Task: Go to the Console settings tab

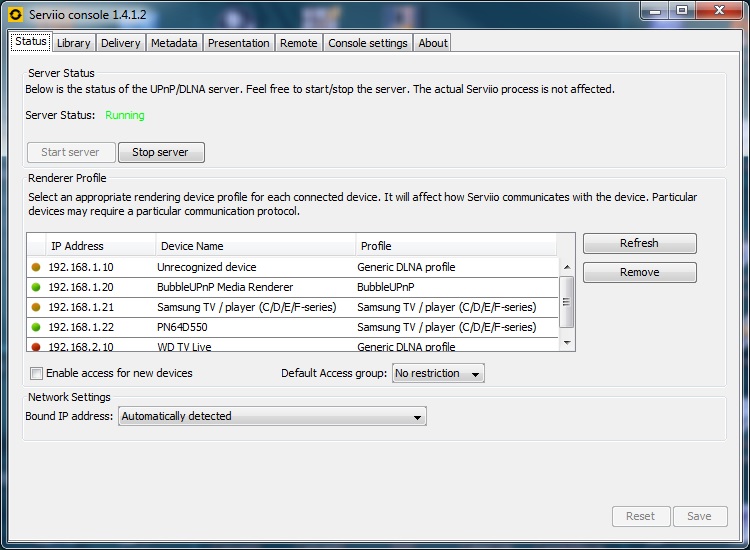Action: [x=367, y=43]
